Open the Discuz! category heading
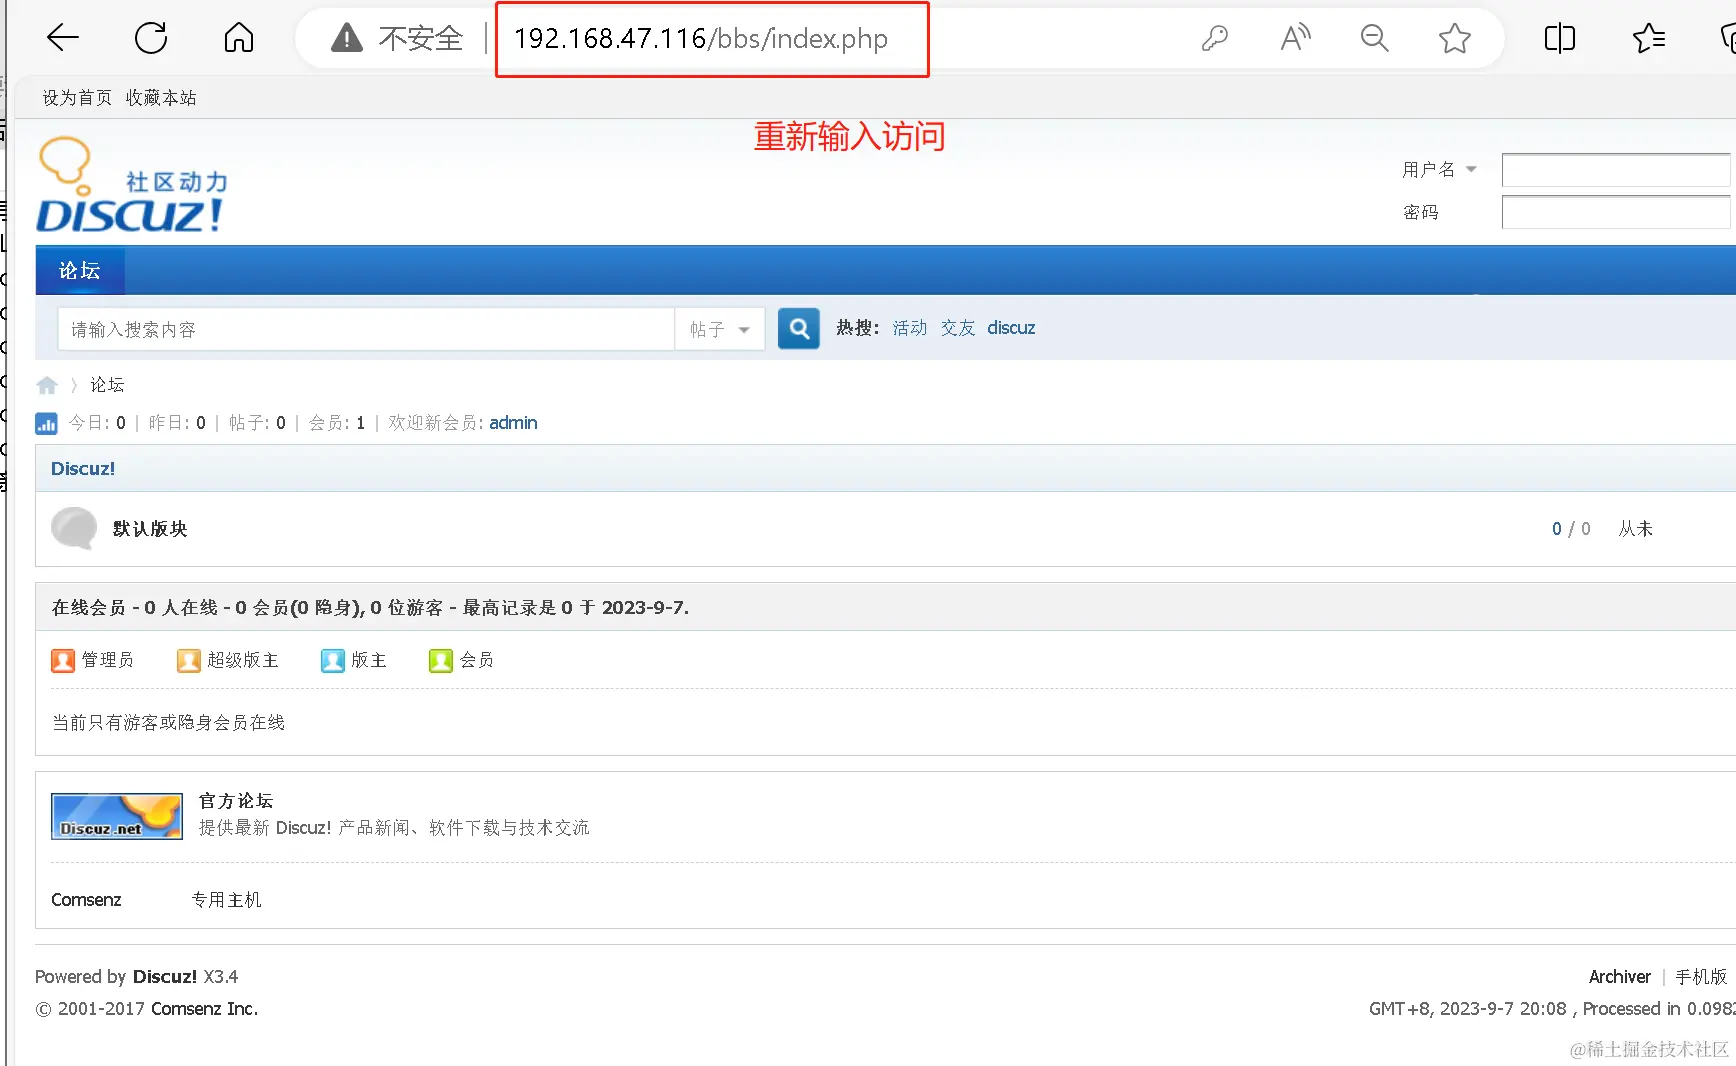 (x=83, y=468)
